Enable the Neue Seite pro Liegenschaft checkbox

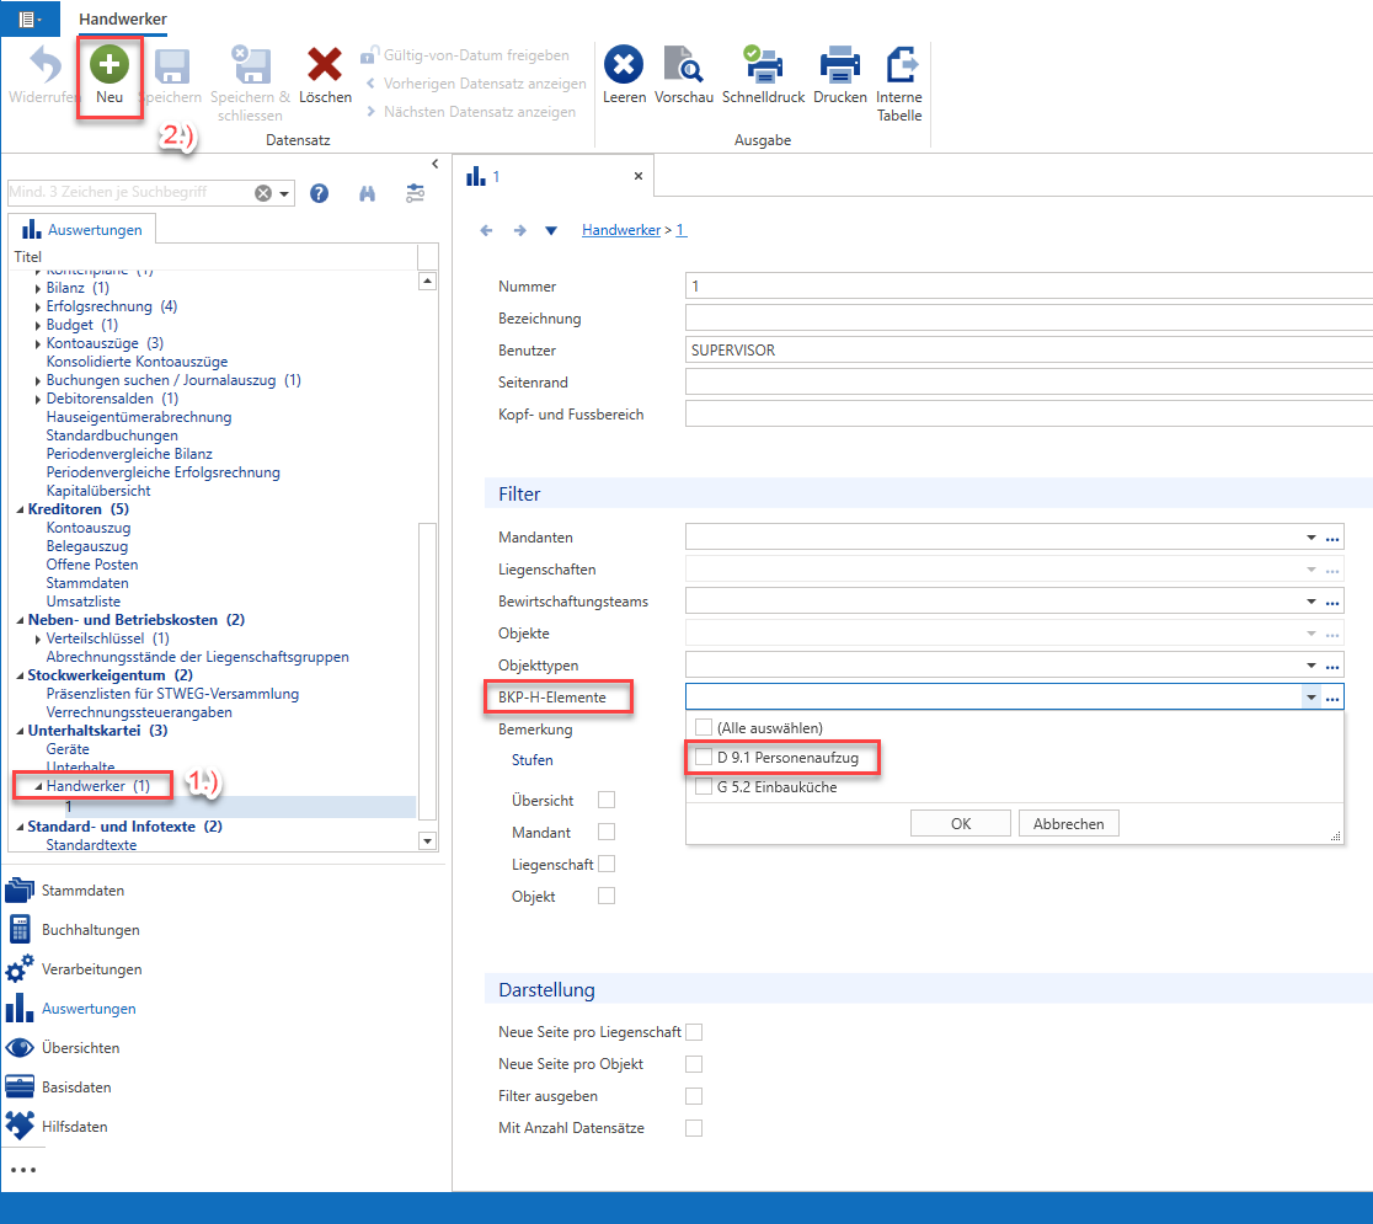point(694,1032)
